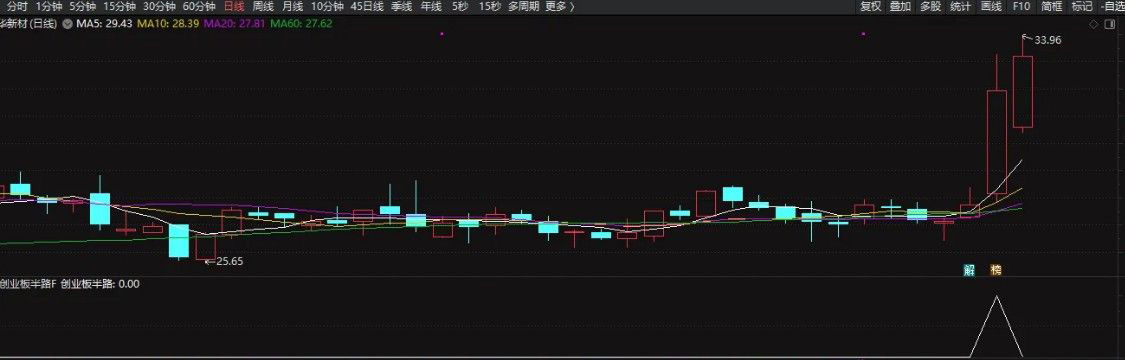Click the 自选 watchlist button
This screenshot has width=1125, height=360.
1114,6
